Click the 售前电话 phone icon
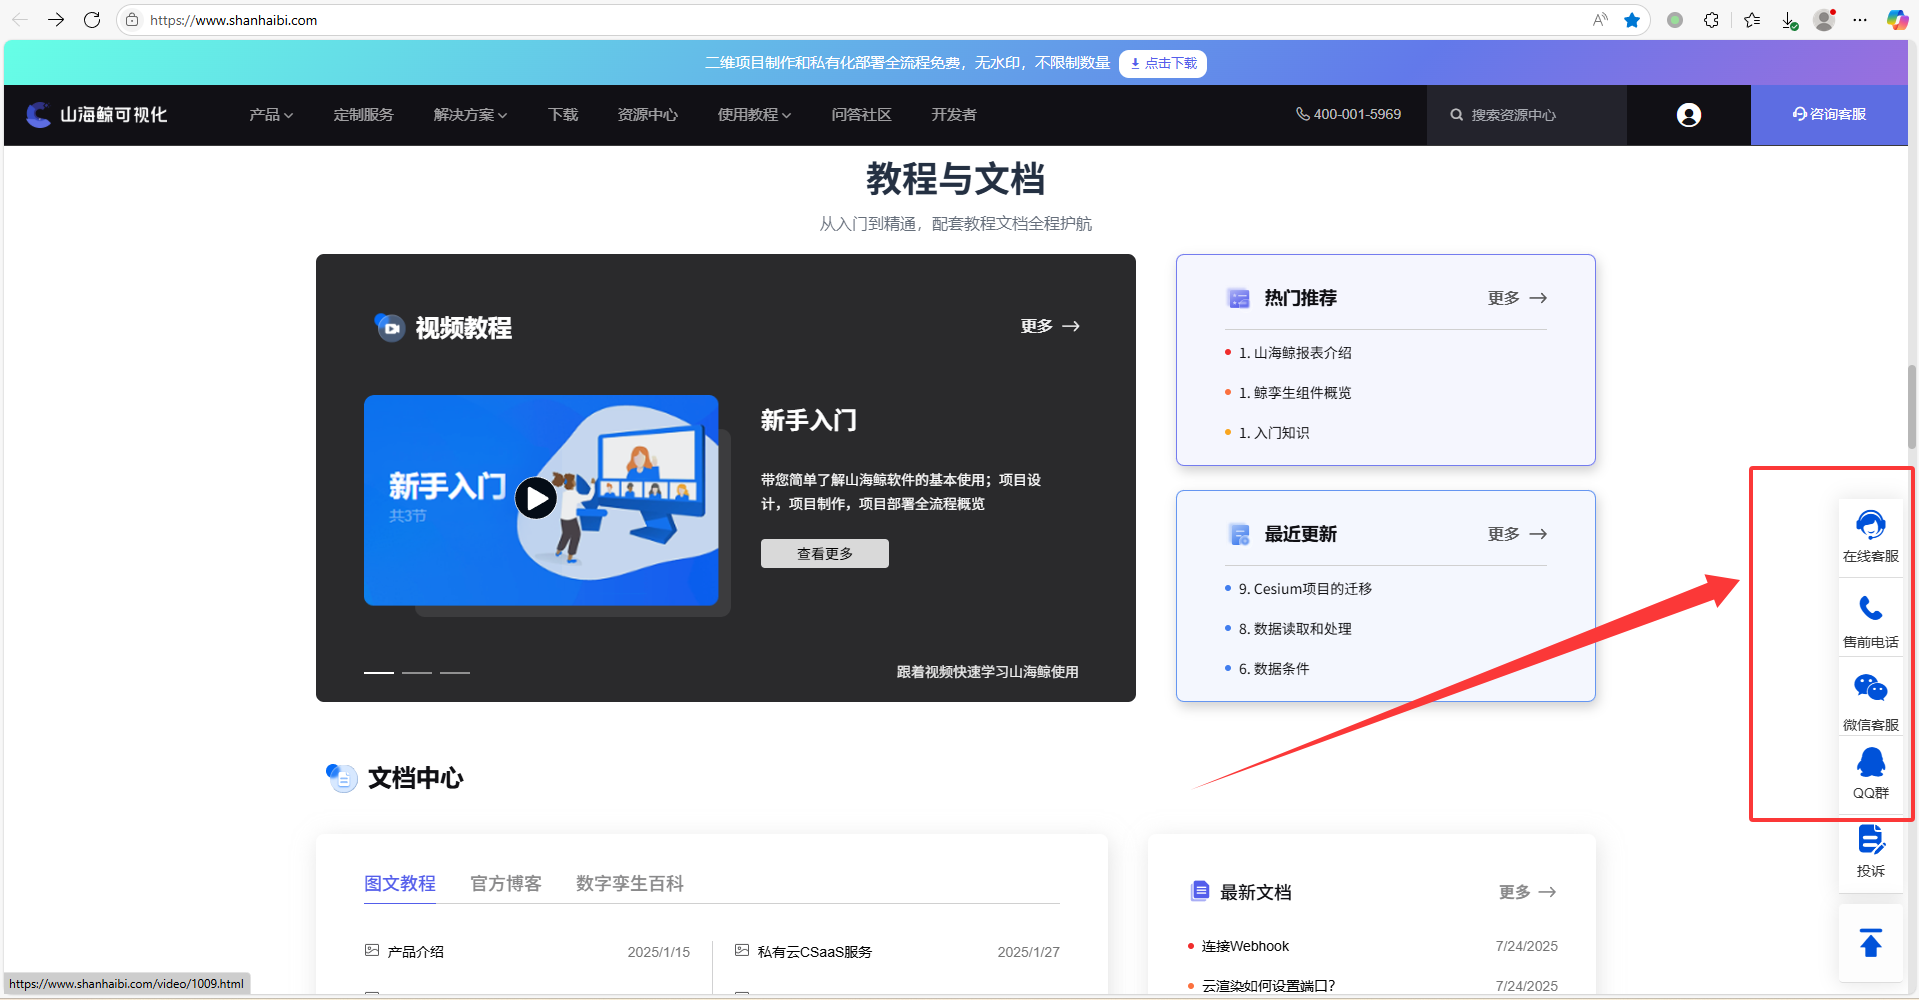Viewport: 1919px width, 1000px height. click(x=1871, y=608)
